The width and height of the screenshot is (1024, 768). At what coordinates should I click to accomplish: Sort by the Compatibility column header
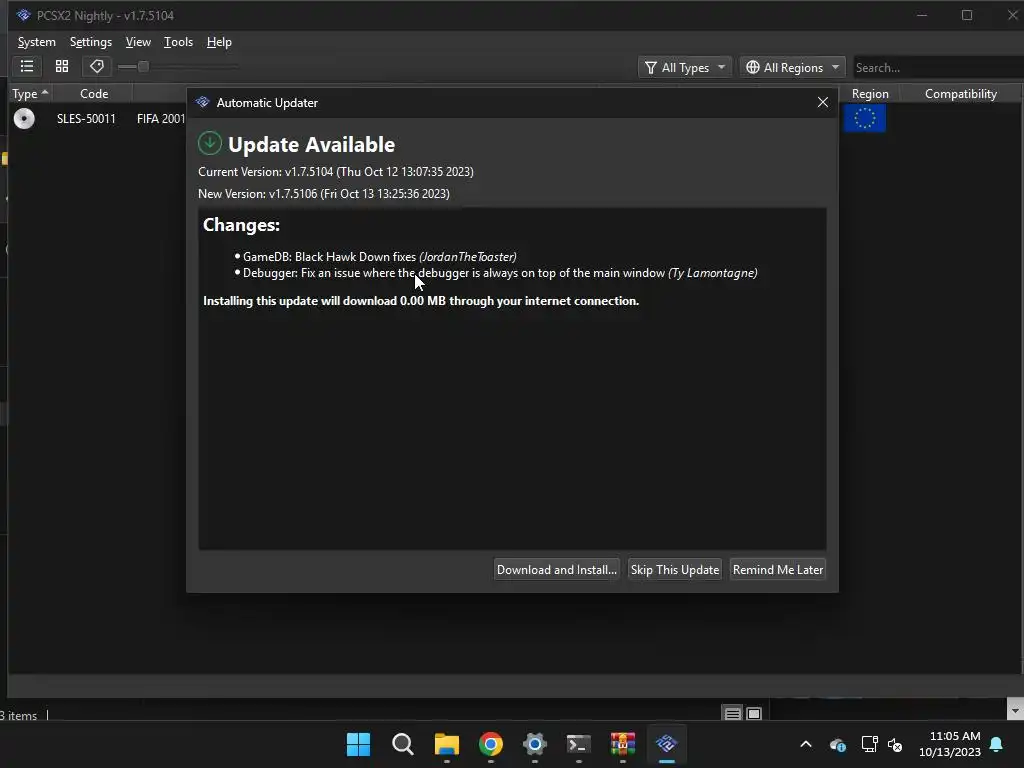[961, 93]
